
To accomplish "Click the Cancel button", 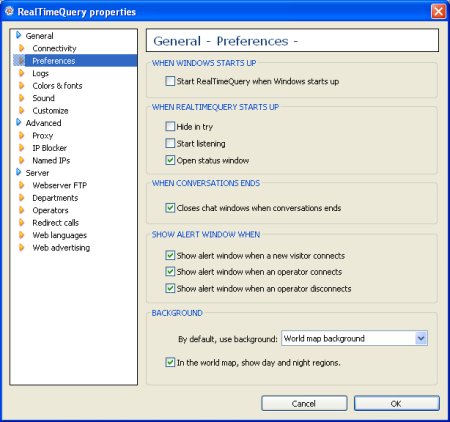I will (x=304, y=404).
